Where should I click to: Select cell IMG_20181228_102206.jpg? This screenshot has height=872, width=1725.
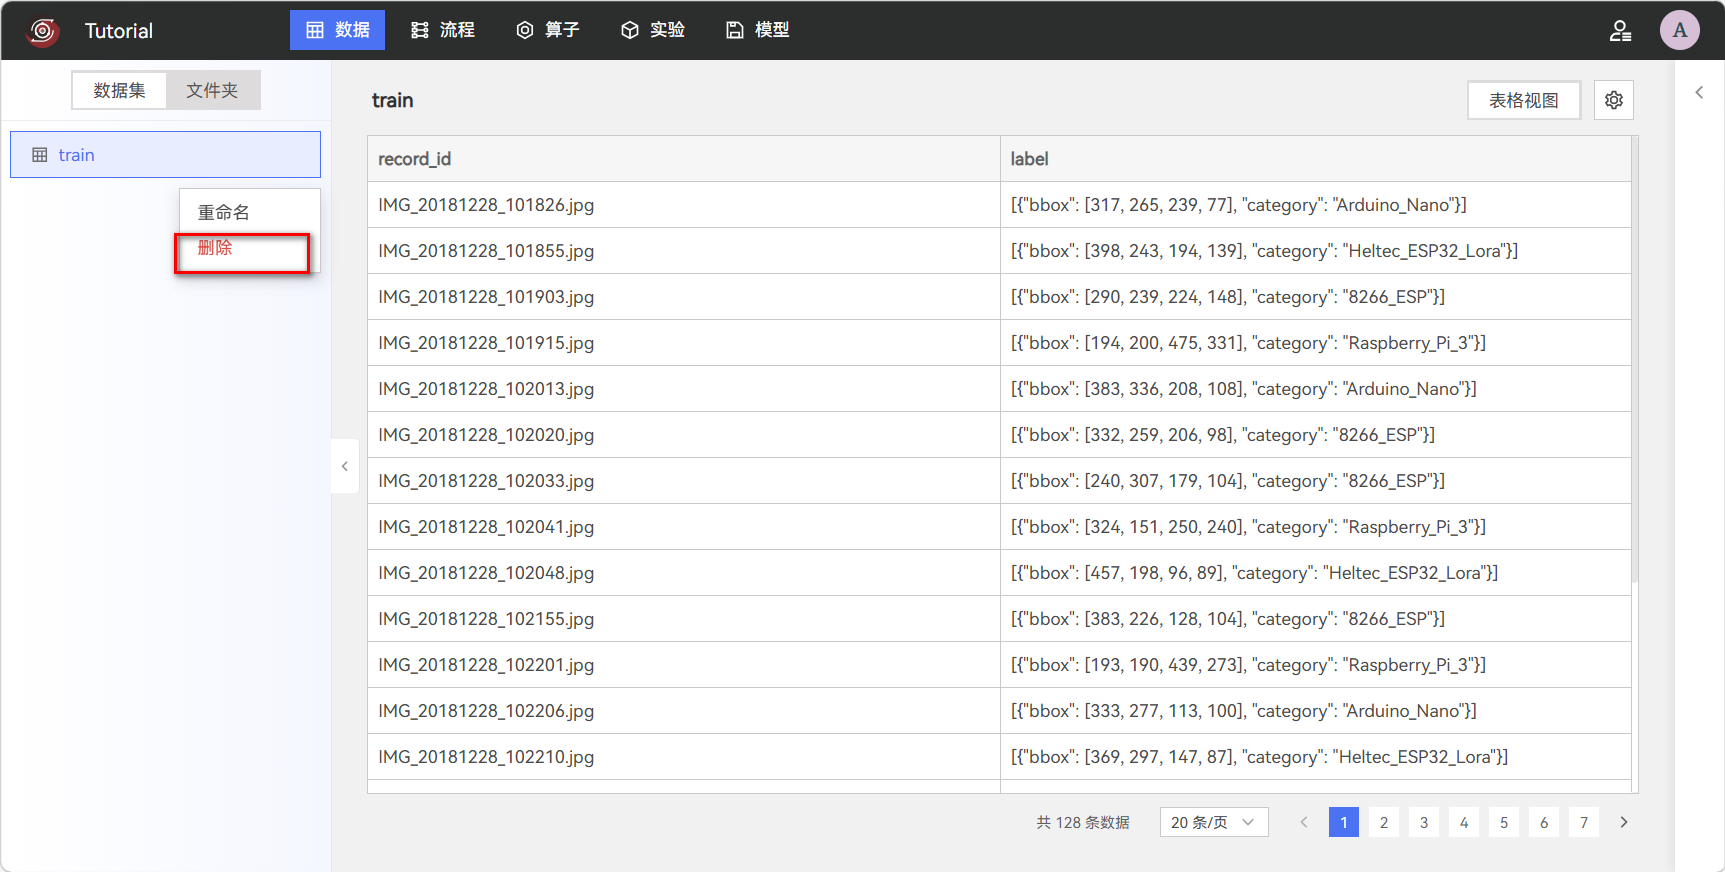click(684, 711)
